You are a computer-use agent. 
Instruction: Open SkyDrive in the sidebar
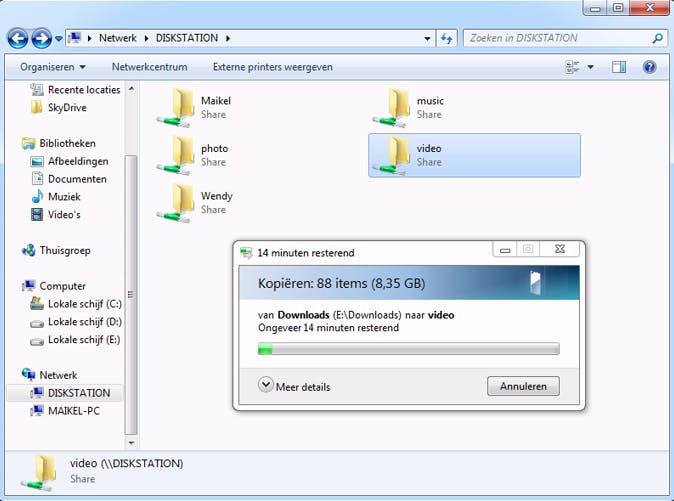[x=59, y=107]
